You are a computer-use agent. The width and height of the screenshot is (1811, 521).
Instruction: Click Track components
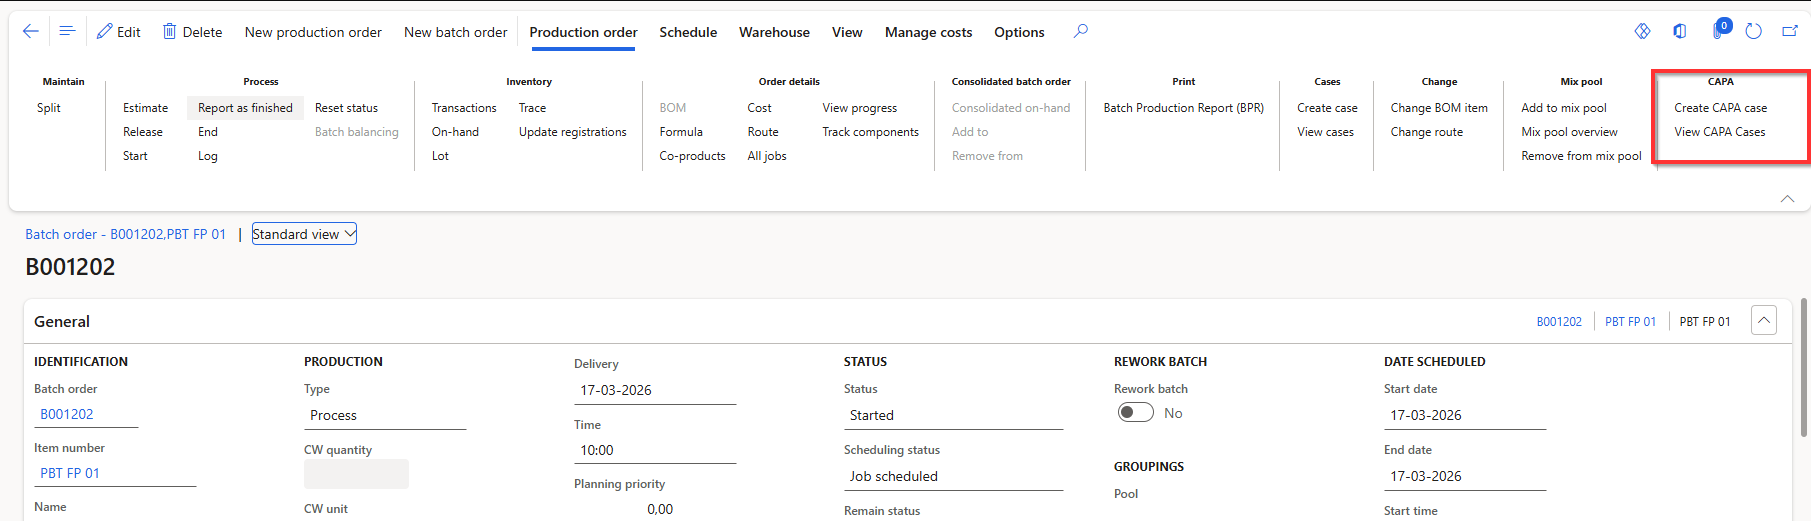[x=870, y=132]
